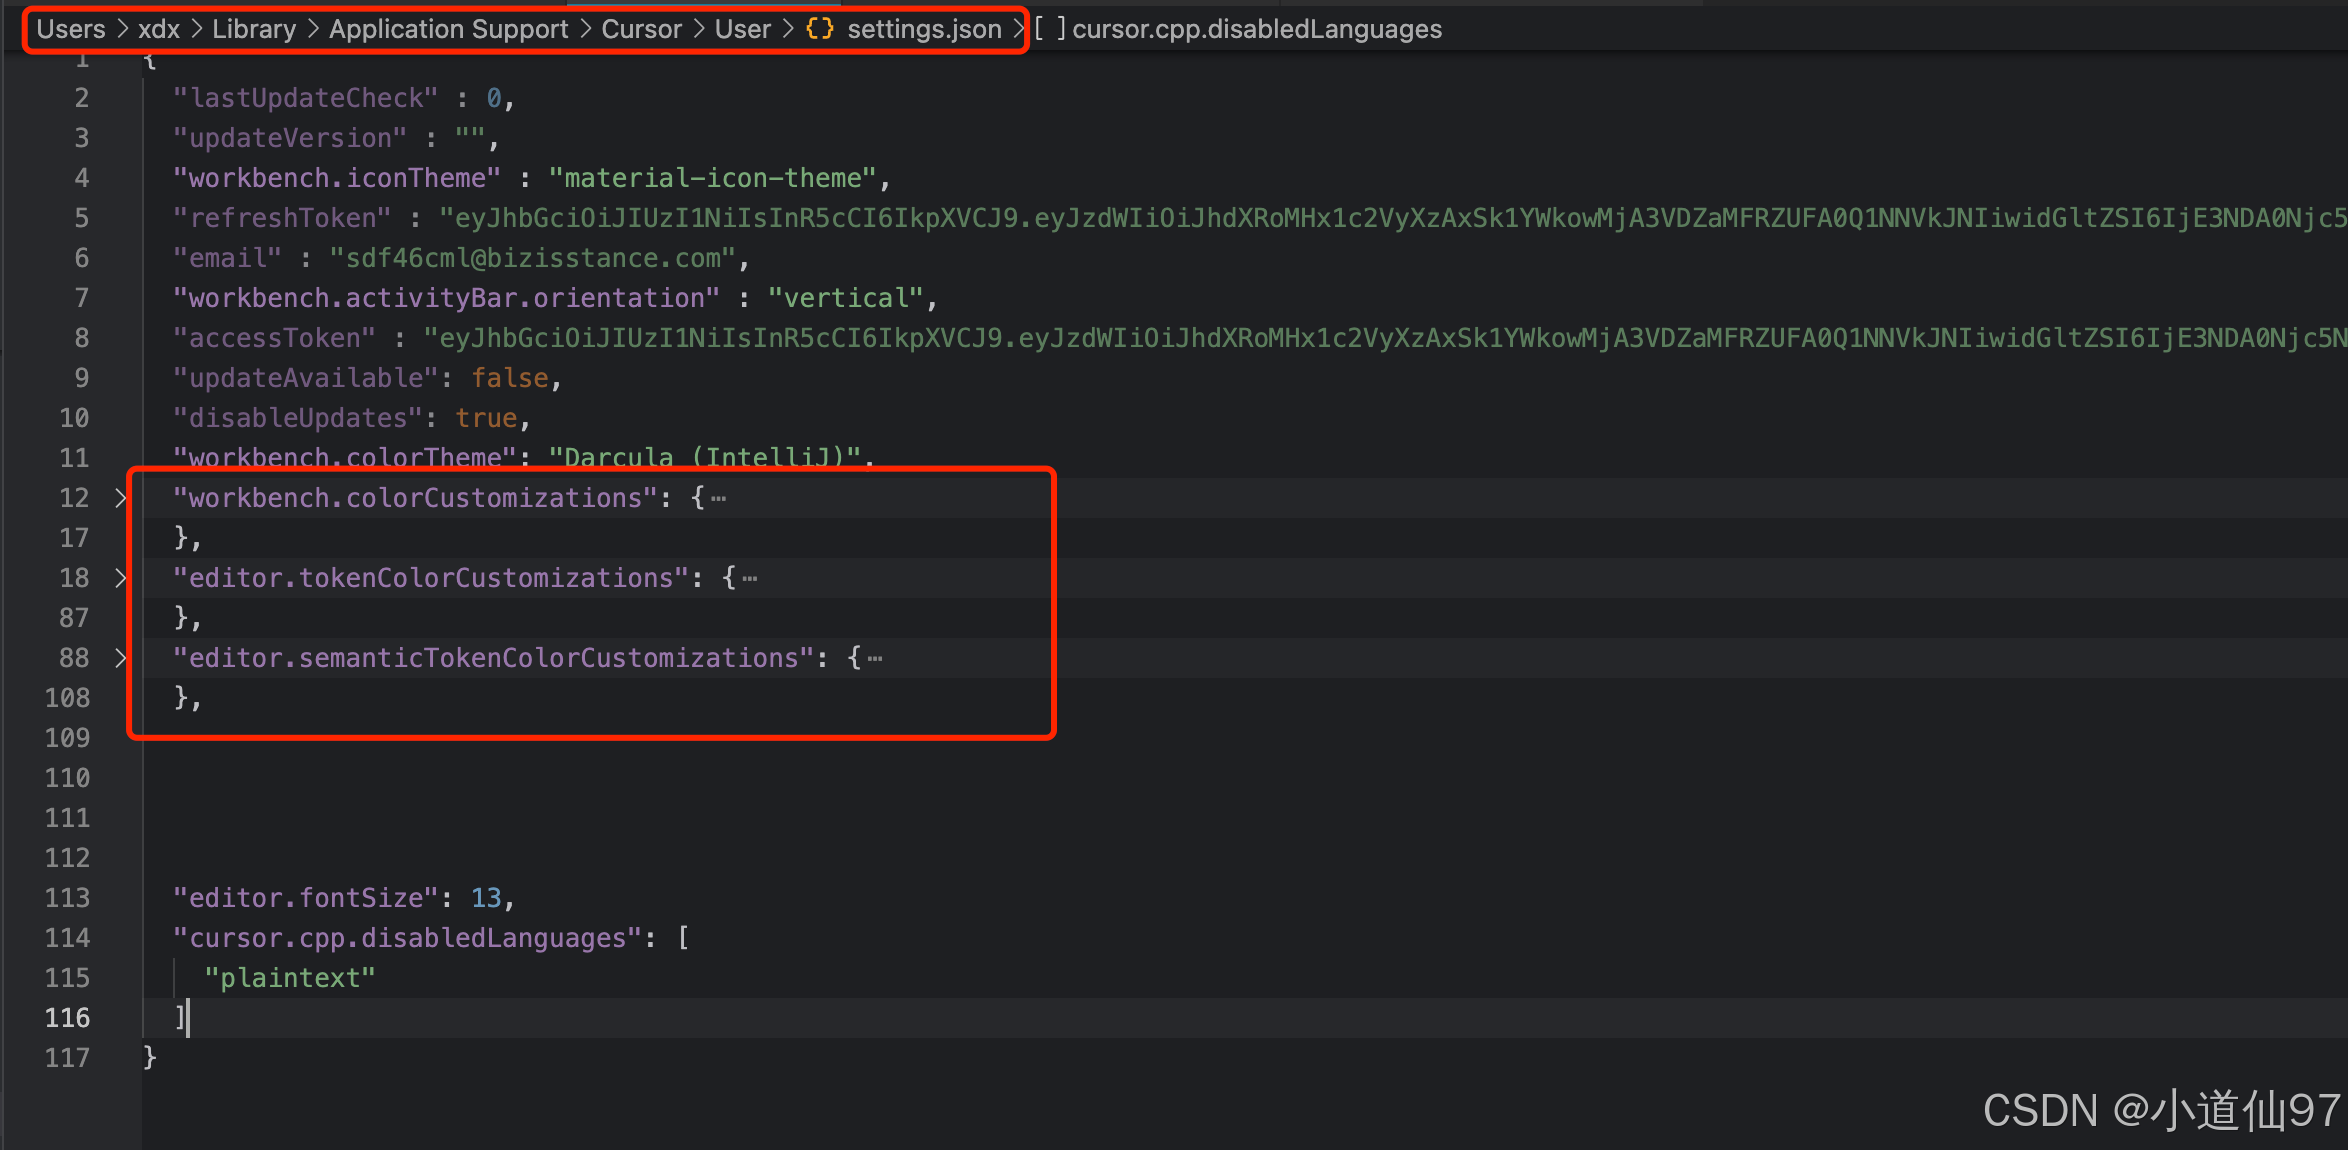Click the folded ellipsis after workbench.colorCustomizations
Screen dimensions: 2348x1150
[718, 498]
